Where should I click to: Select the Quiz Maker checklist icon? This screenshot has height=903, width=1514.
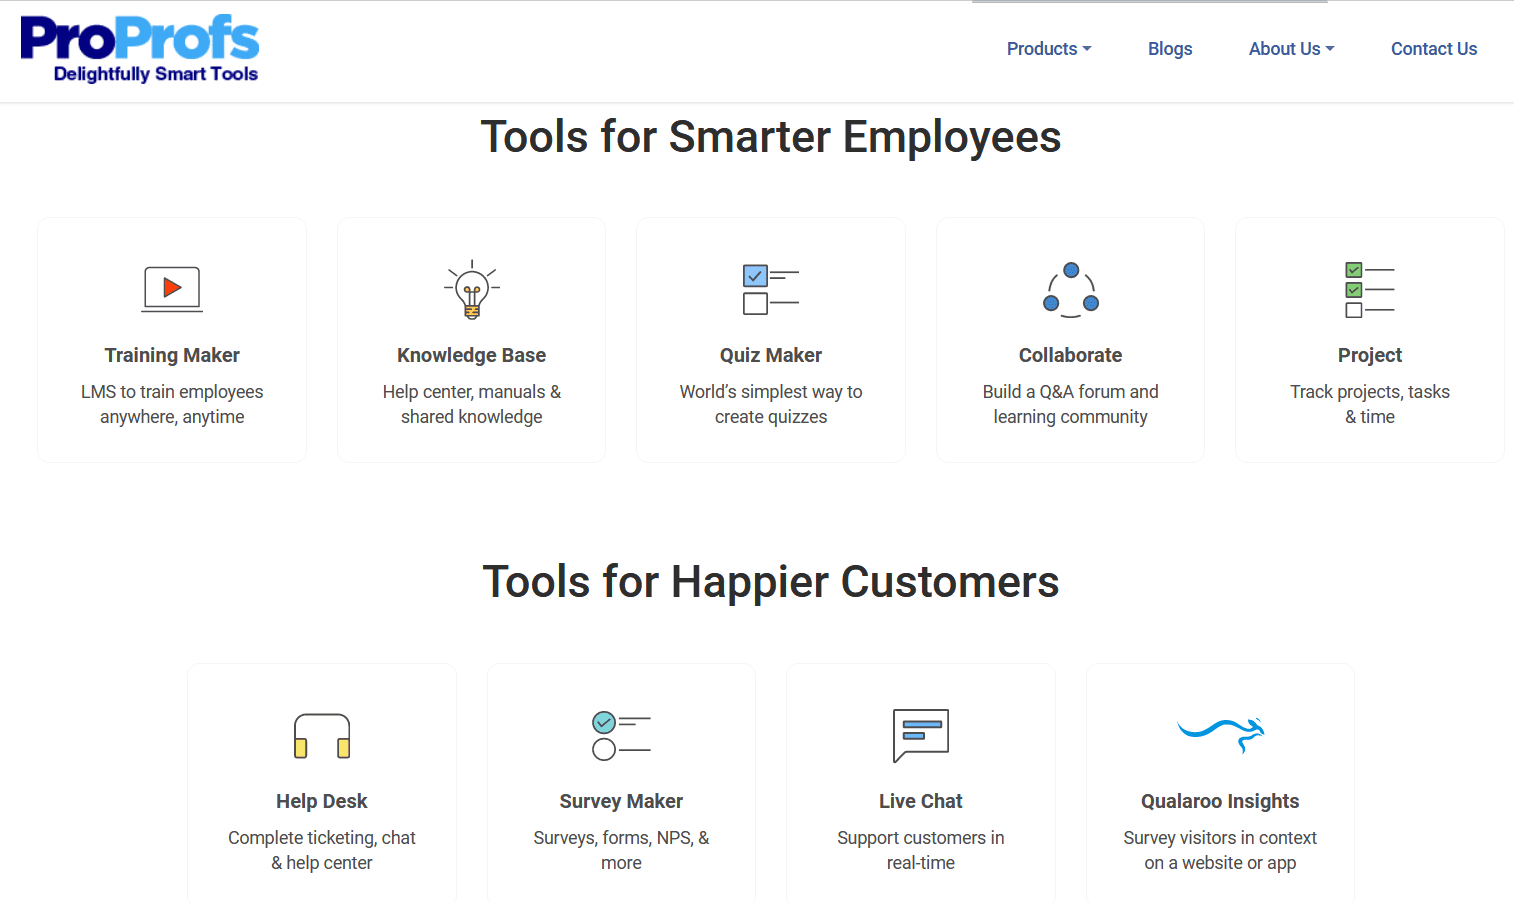click(770, 289)
